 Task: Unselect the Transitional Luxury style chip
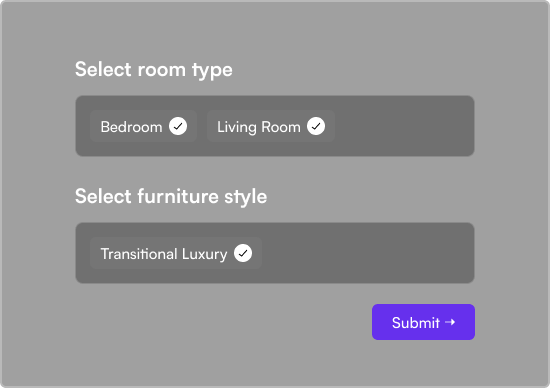click(x=176, y=253)
